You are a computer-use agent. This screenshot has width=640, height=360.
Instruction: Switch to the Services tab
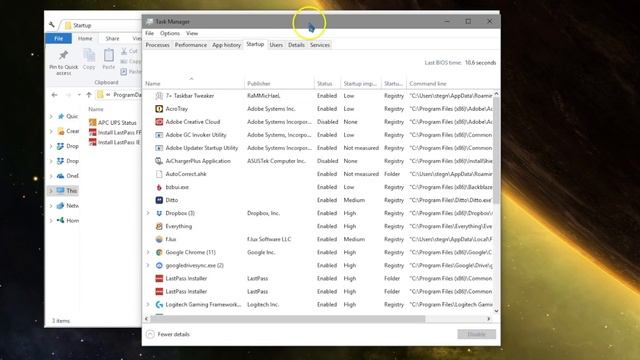[x=320, y=45]
